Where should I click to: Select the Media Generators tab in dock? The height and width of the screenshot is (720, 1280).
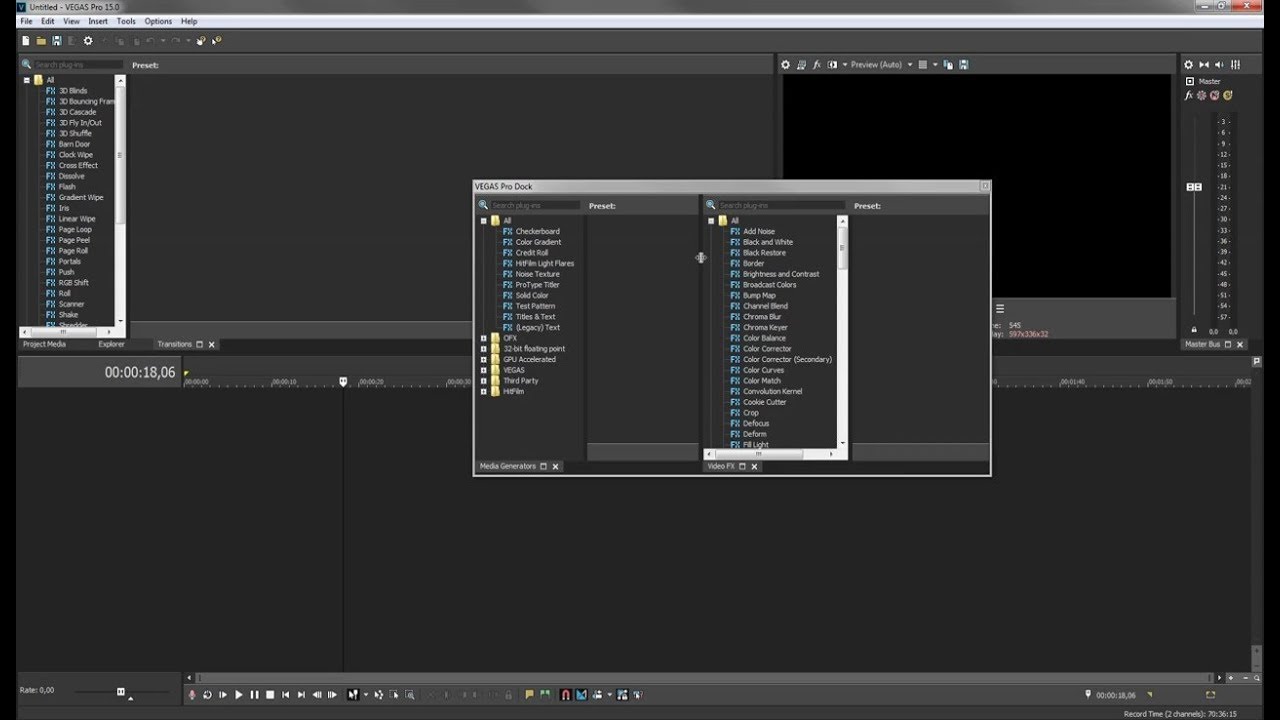coord(507,466)
